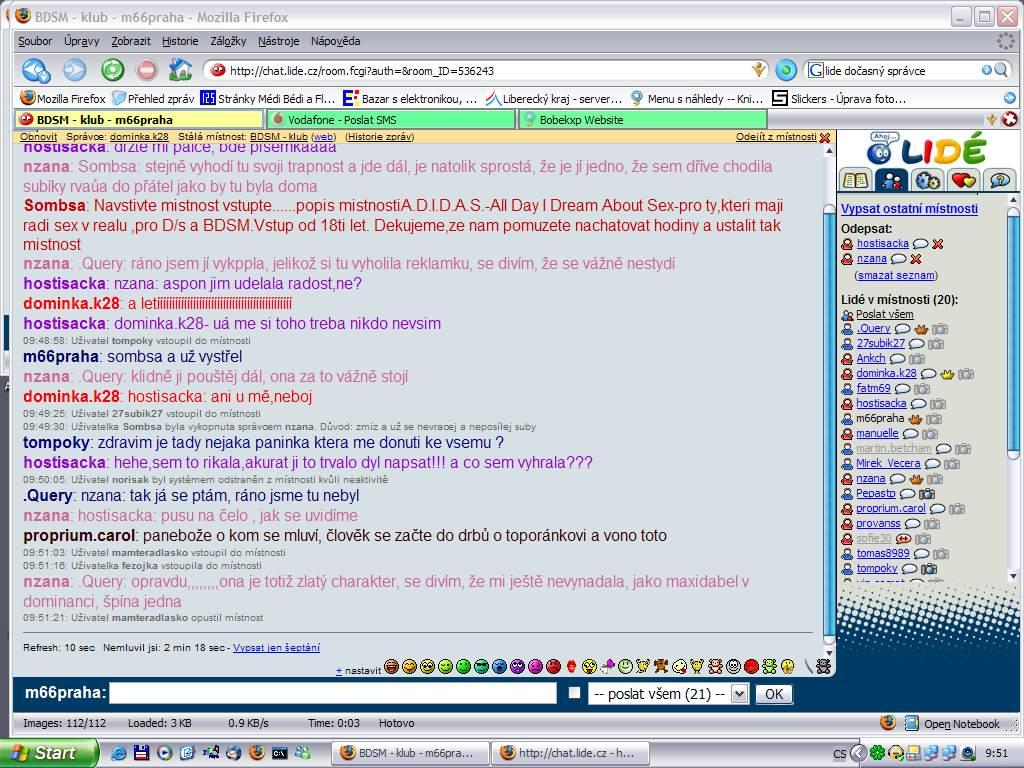1024x768 pixels.
Task: Click the 'Vypsat ostatní místnosti' link
Action: point(910,209)
